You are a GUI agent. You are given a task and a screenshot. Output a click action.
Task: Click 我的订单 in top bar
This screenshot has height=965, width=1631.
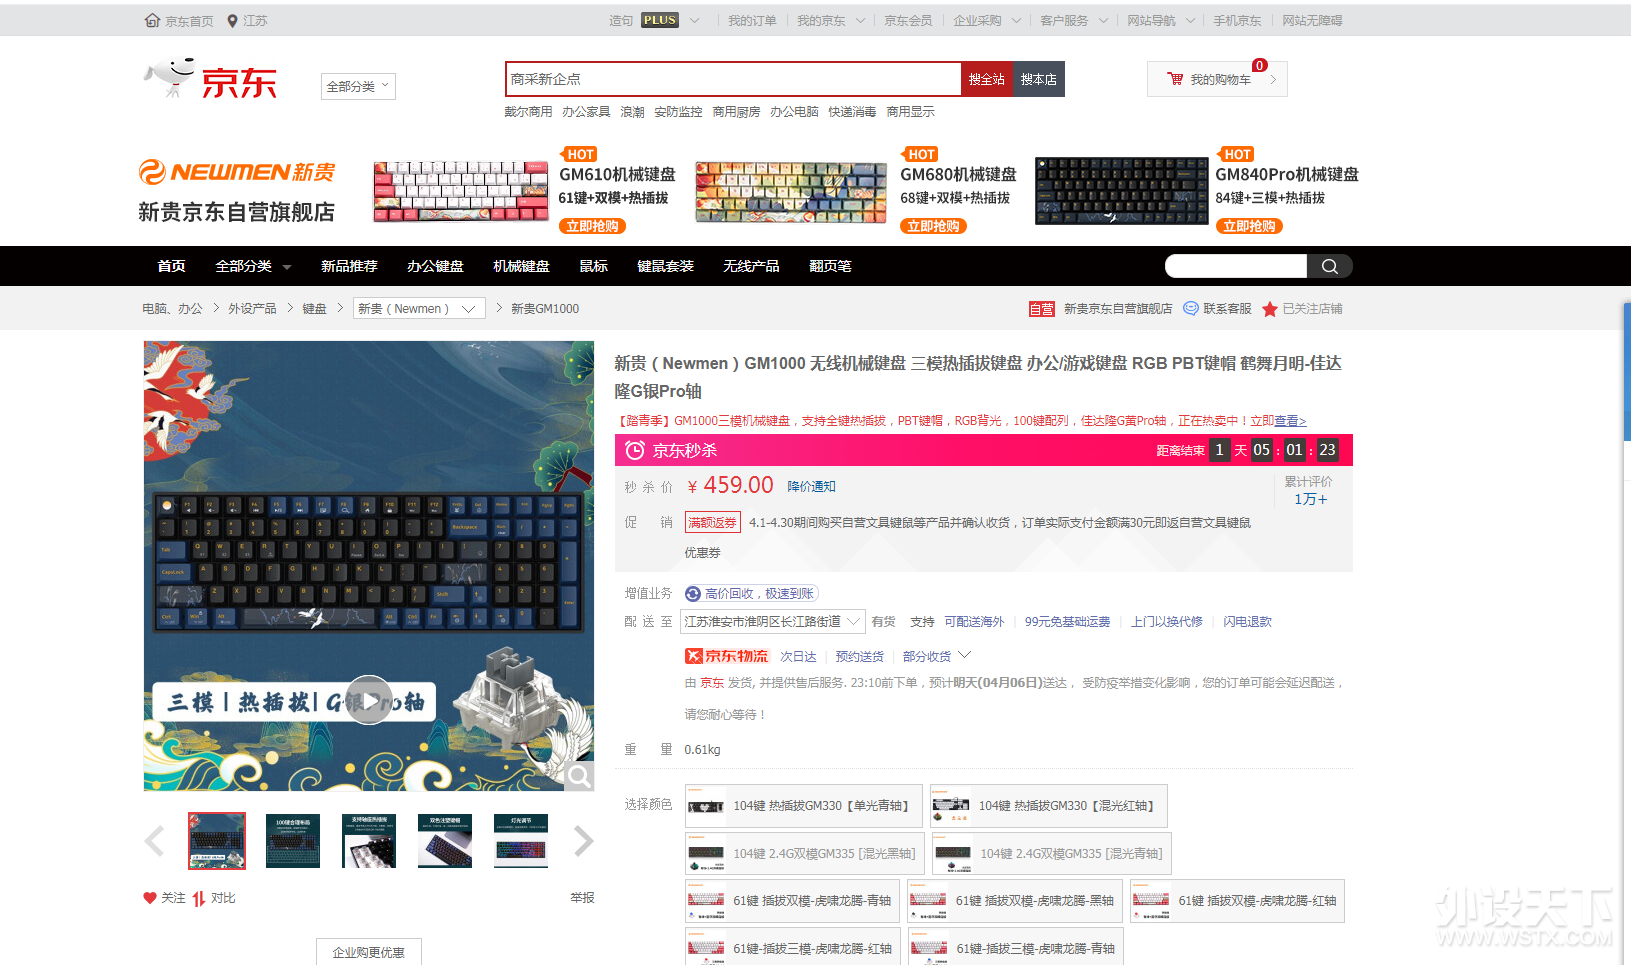click(752, 20)
